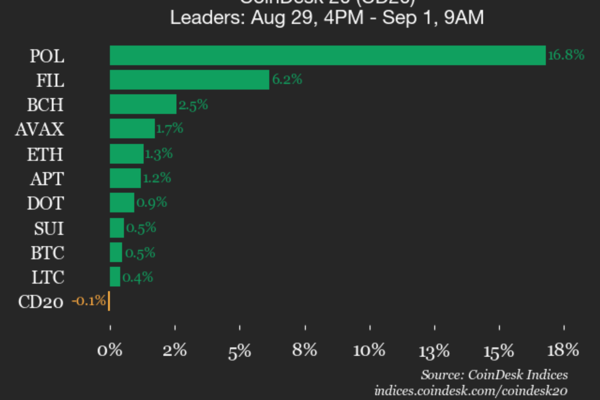Click the chart subtitle with the Leaders date range
The image size is (600, 400).
(300, 16)
